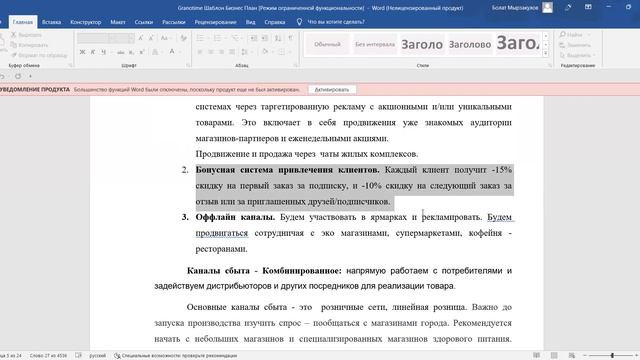Align text right

pyautogui.click(x=221, y=52)
